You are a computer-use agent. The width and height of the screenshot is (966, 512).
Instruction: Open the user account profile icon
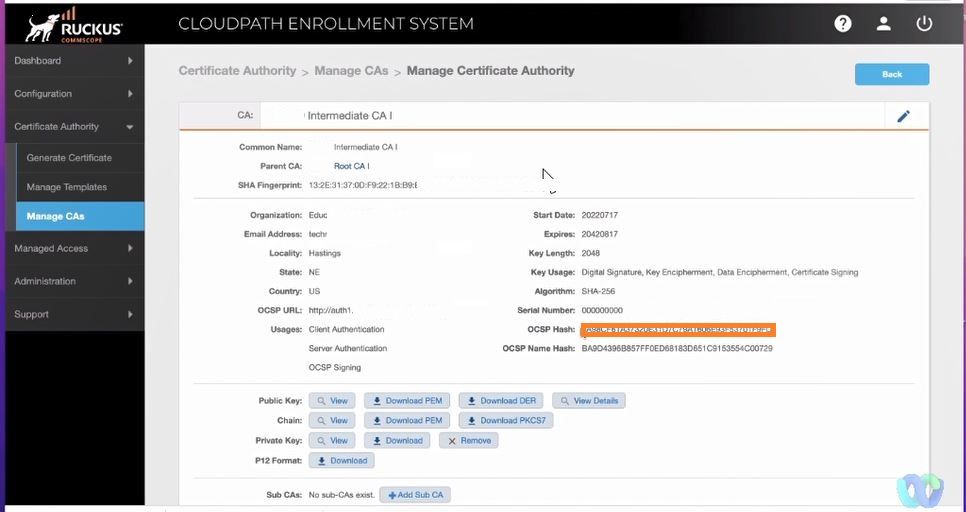pyautogui.click(x=883, y=24)
